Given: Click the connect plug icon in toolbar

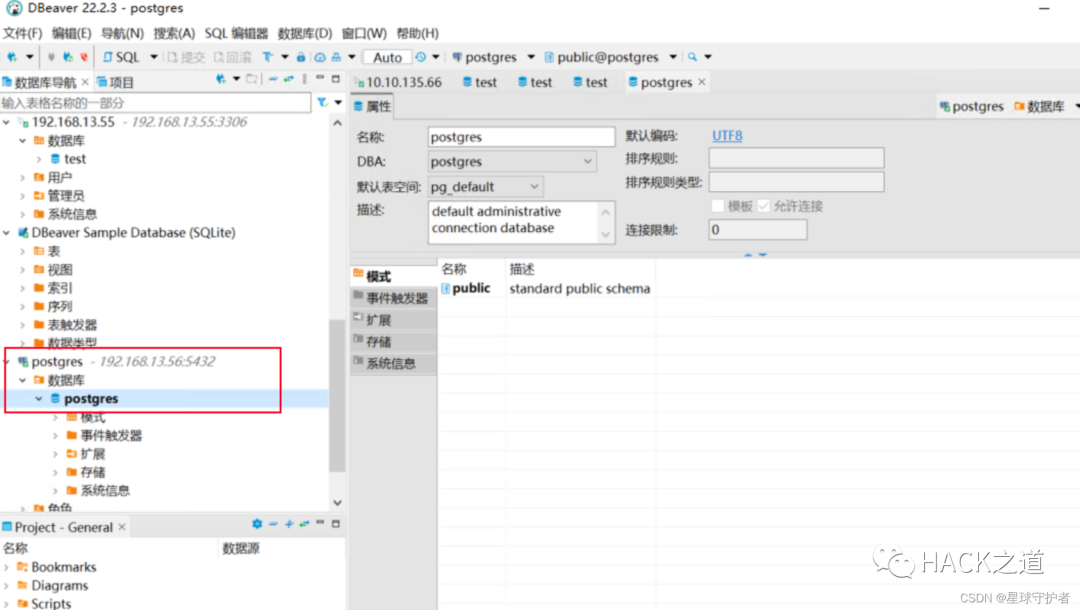Looking at the screenshot, I should (51, 57).
